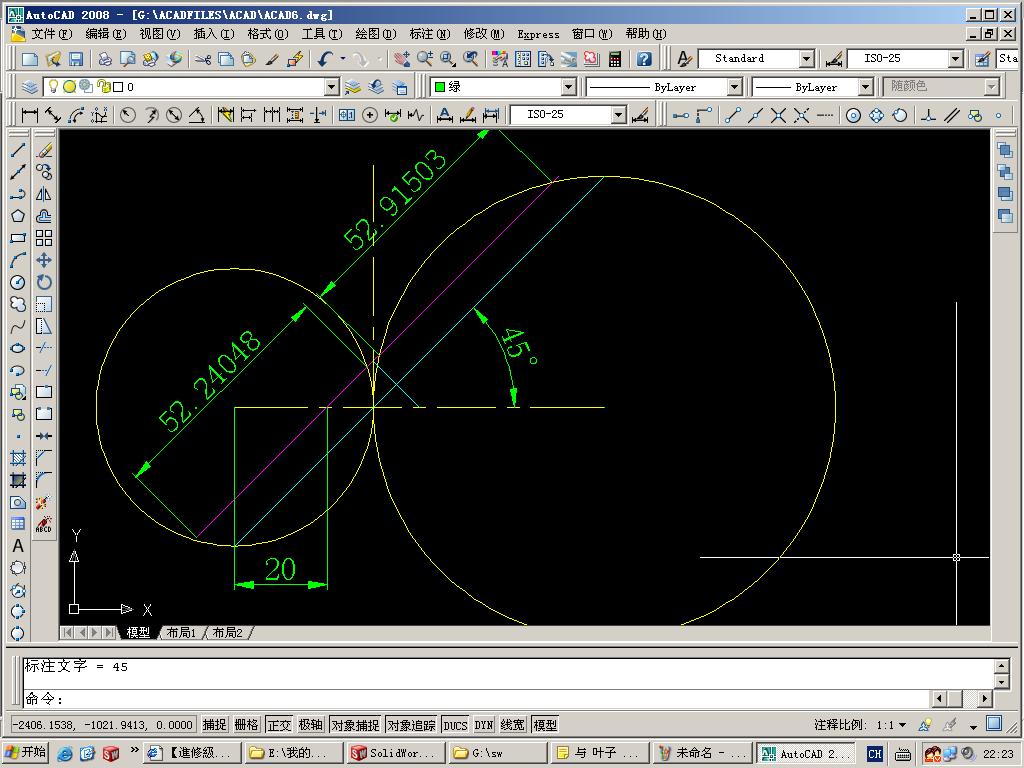
Task: Select the Radius dimension tool
Action: pyautogui.click(x=128, y=116)
